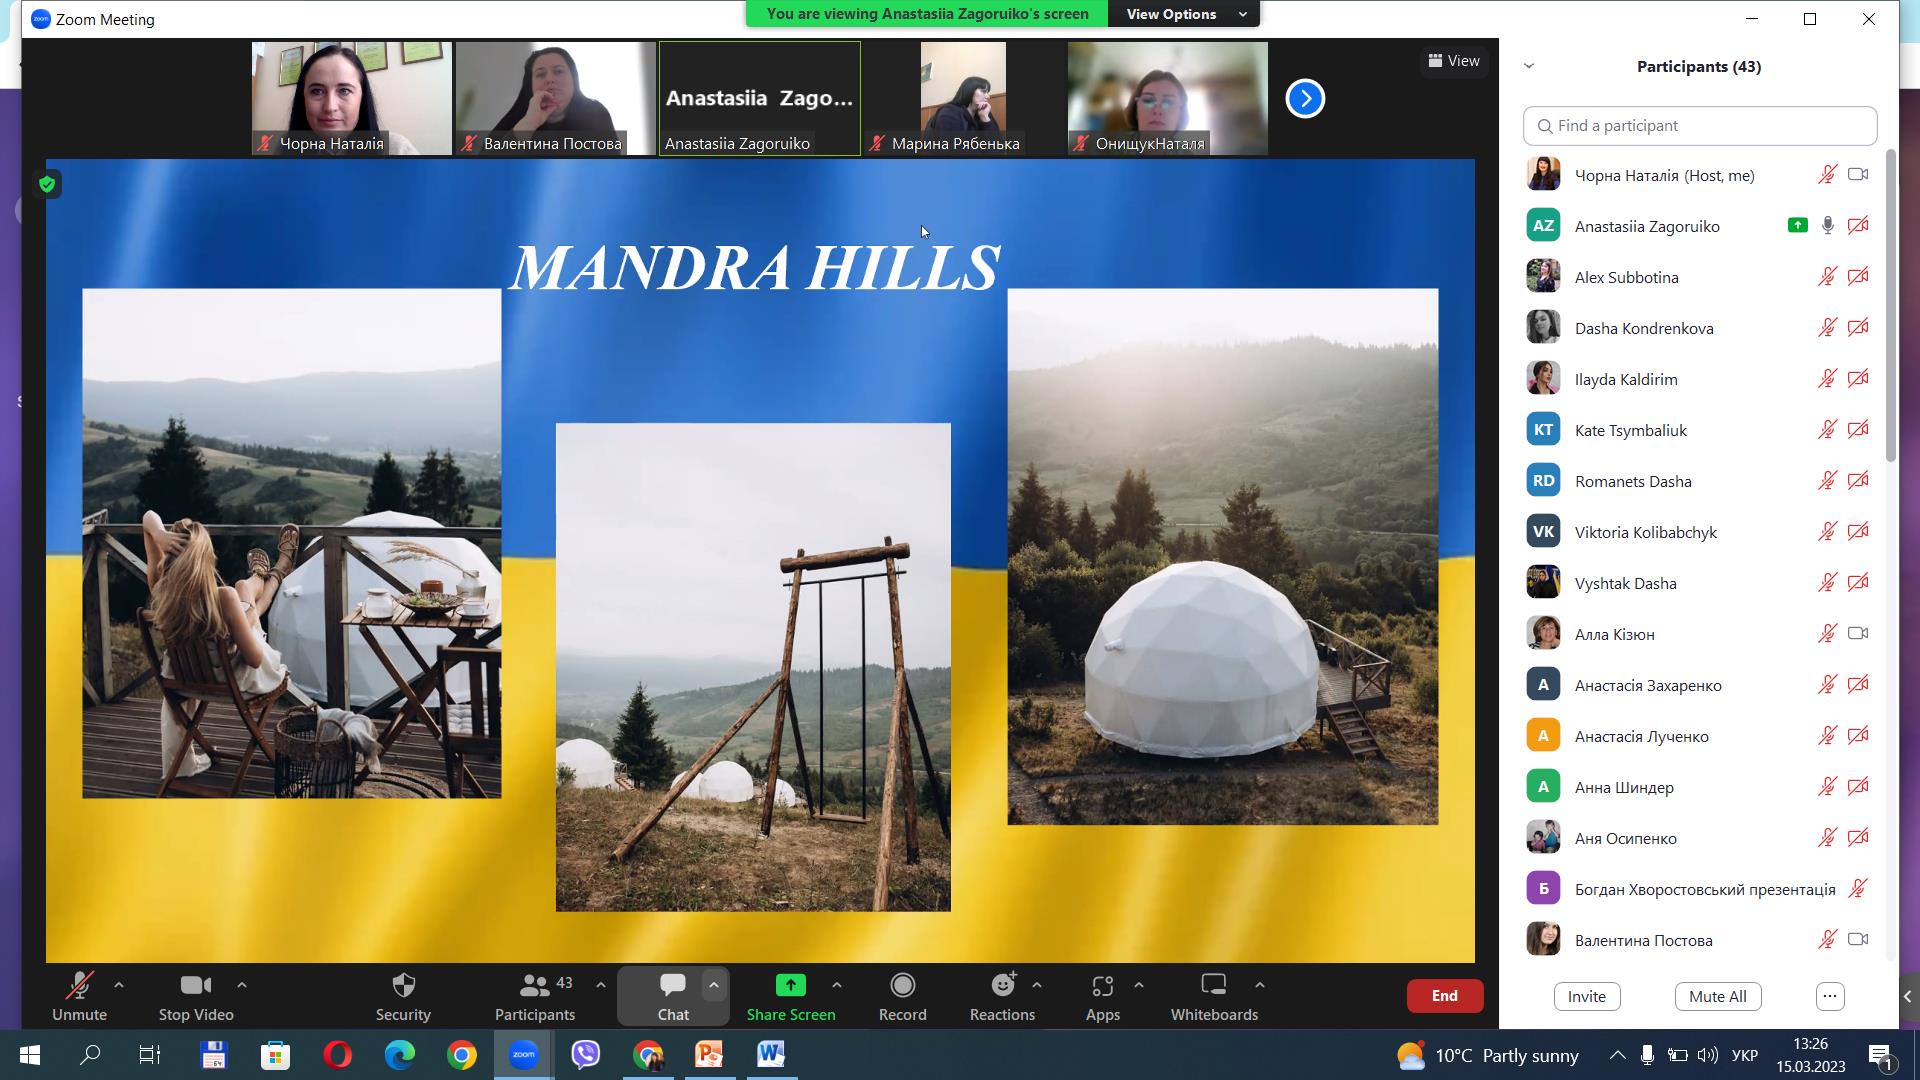1920x1080 pixels.
Task: Toggle Алла Кізюн's muted microphone icon
Action: (x=1827, y=634)
